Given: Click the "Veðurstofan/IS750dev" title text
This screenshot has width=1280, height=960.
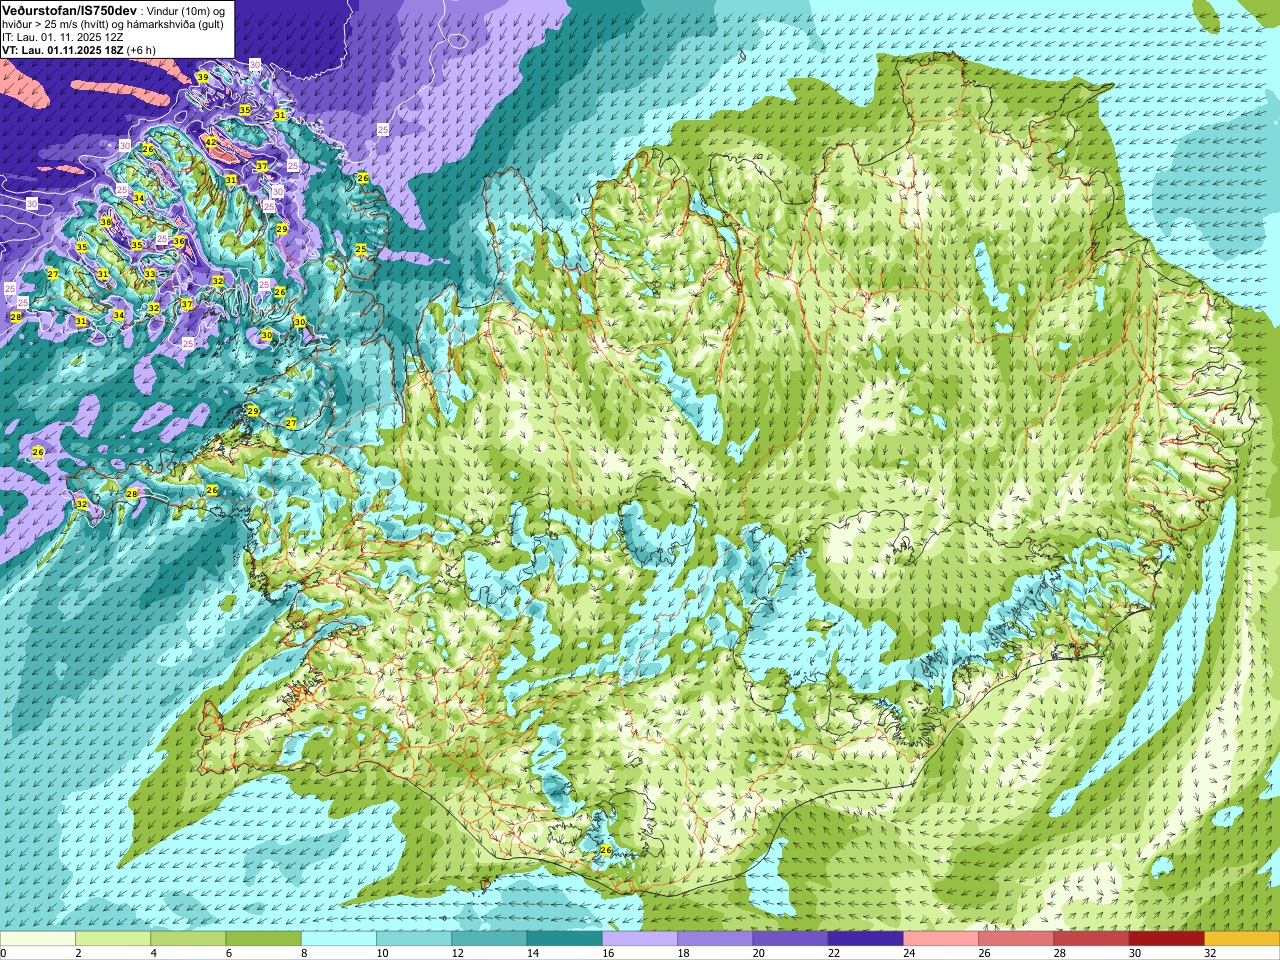Looking at the screenshot, I should point(69,9).
